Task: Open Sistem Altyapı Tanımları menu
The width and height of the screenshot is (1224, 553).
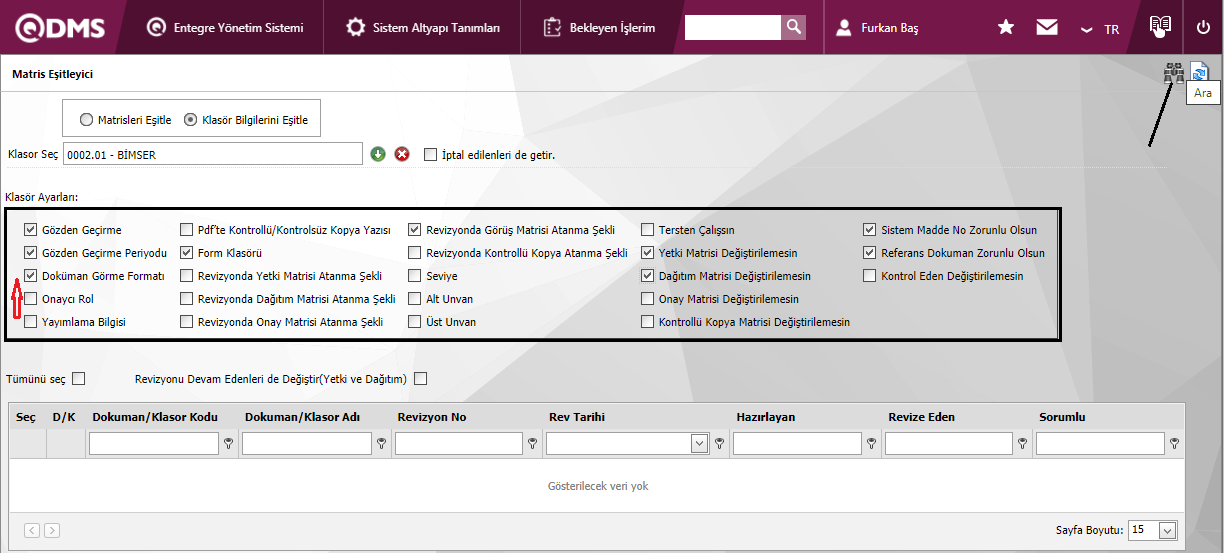Action: pos(423,28)
